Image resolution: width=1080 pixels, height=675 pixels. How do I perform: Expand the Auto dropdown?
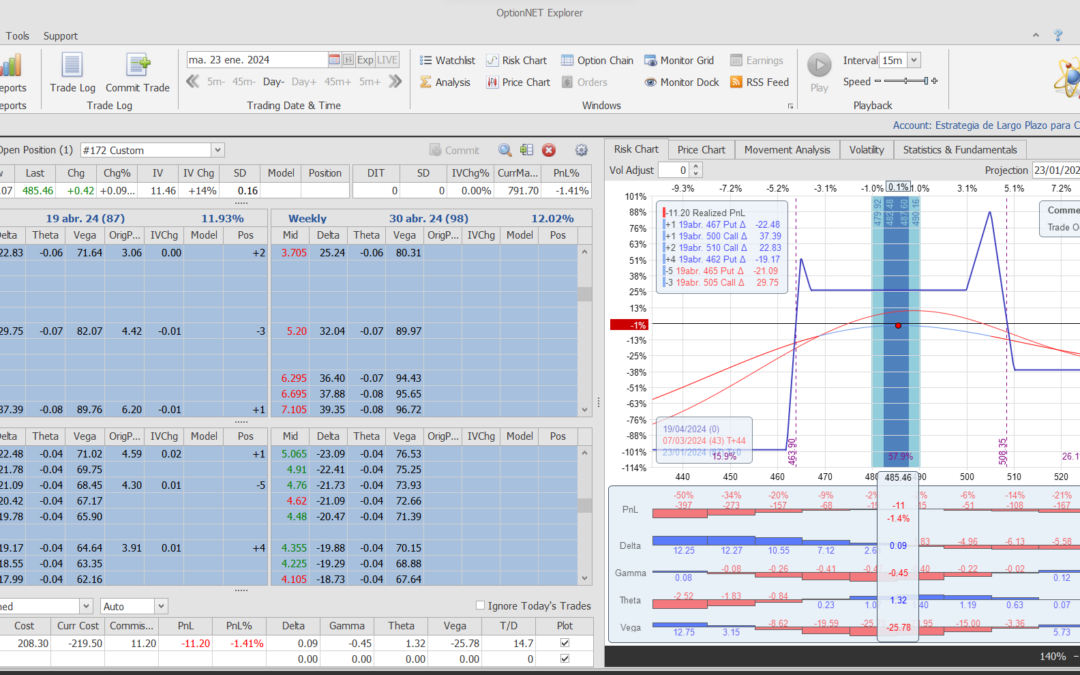(x=160, y=606)
